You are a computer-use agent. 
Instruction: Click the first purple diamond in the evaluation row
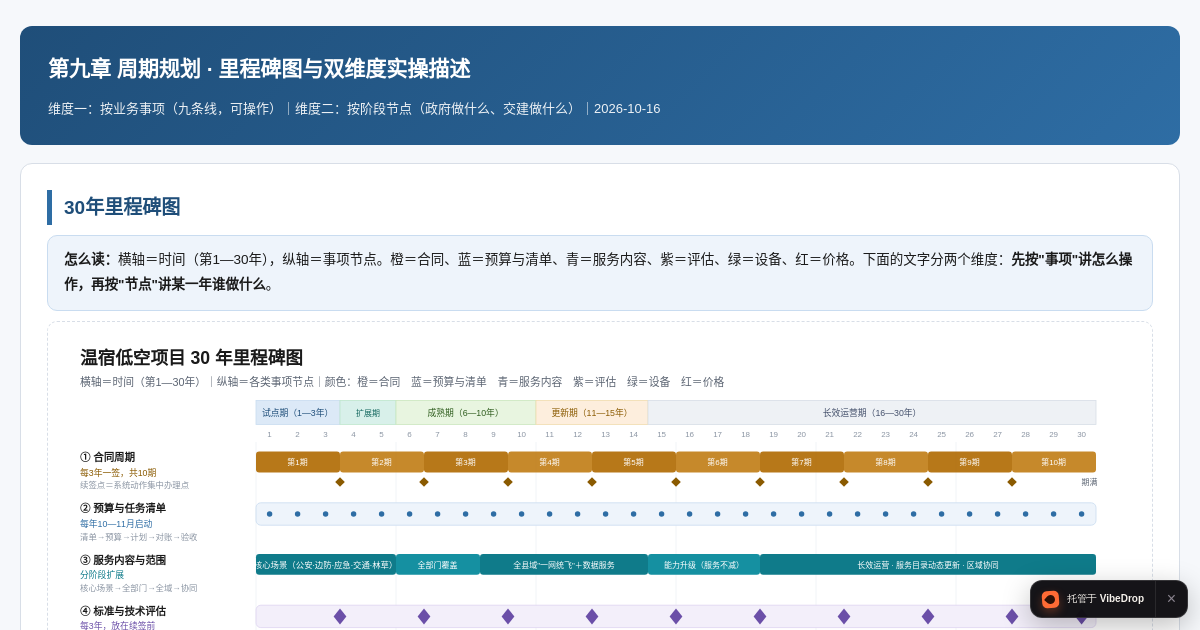[340, 617]
